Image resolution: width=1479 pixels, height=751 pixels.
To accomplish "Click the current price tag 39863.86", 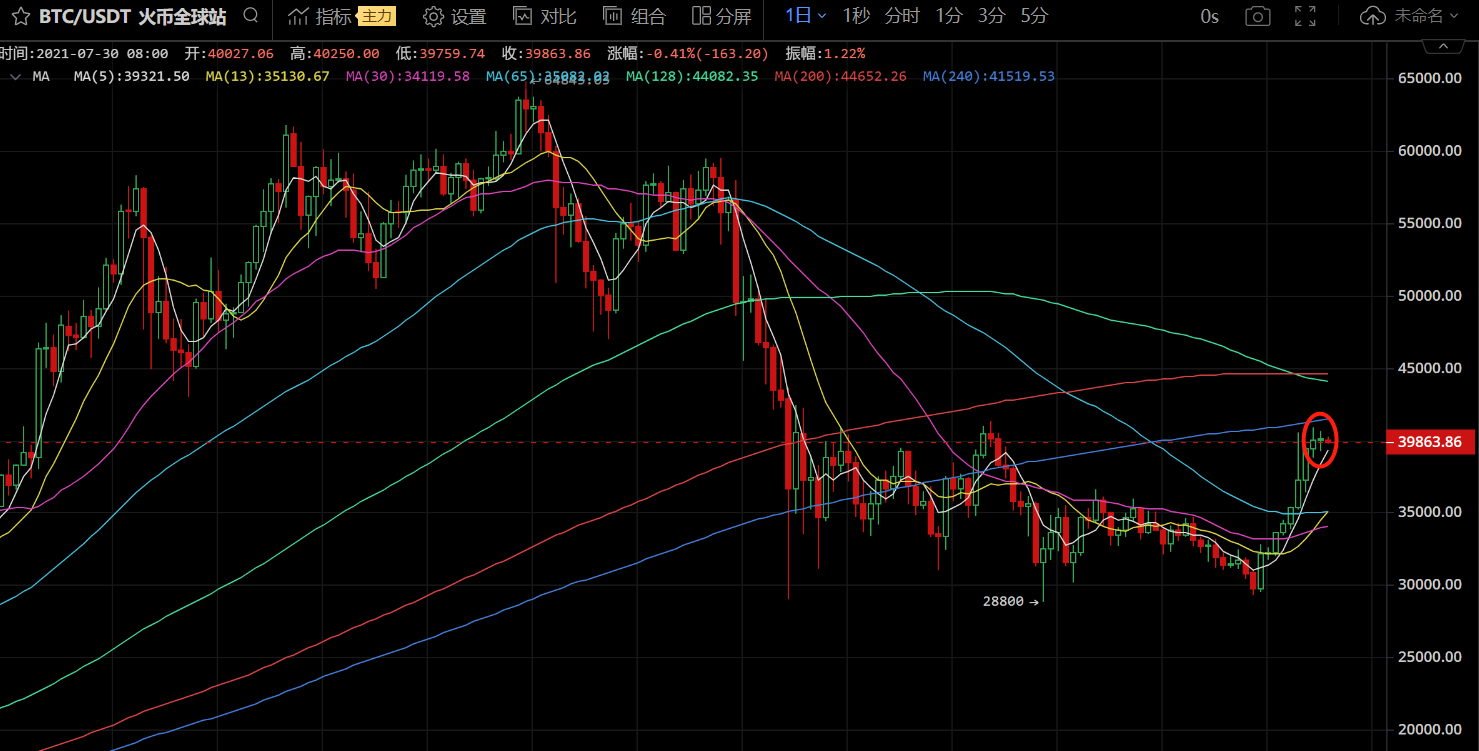I will (x=1431, y=441).
